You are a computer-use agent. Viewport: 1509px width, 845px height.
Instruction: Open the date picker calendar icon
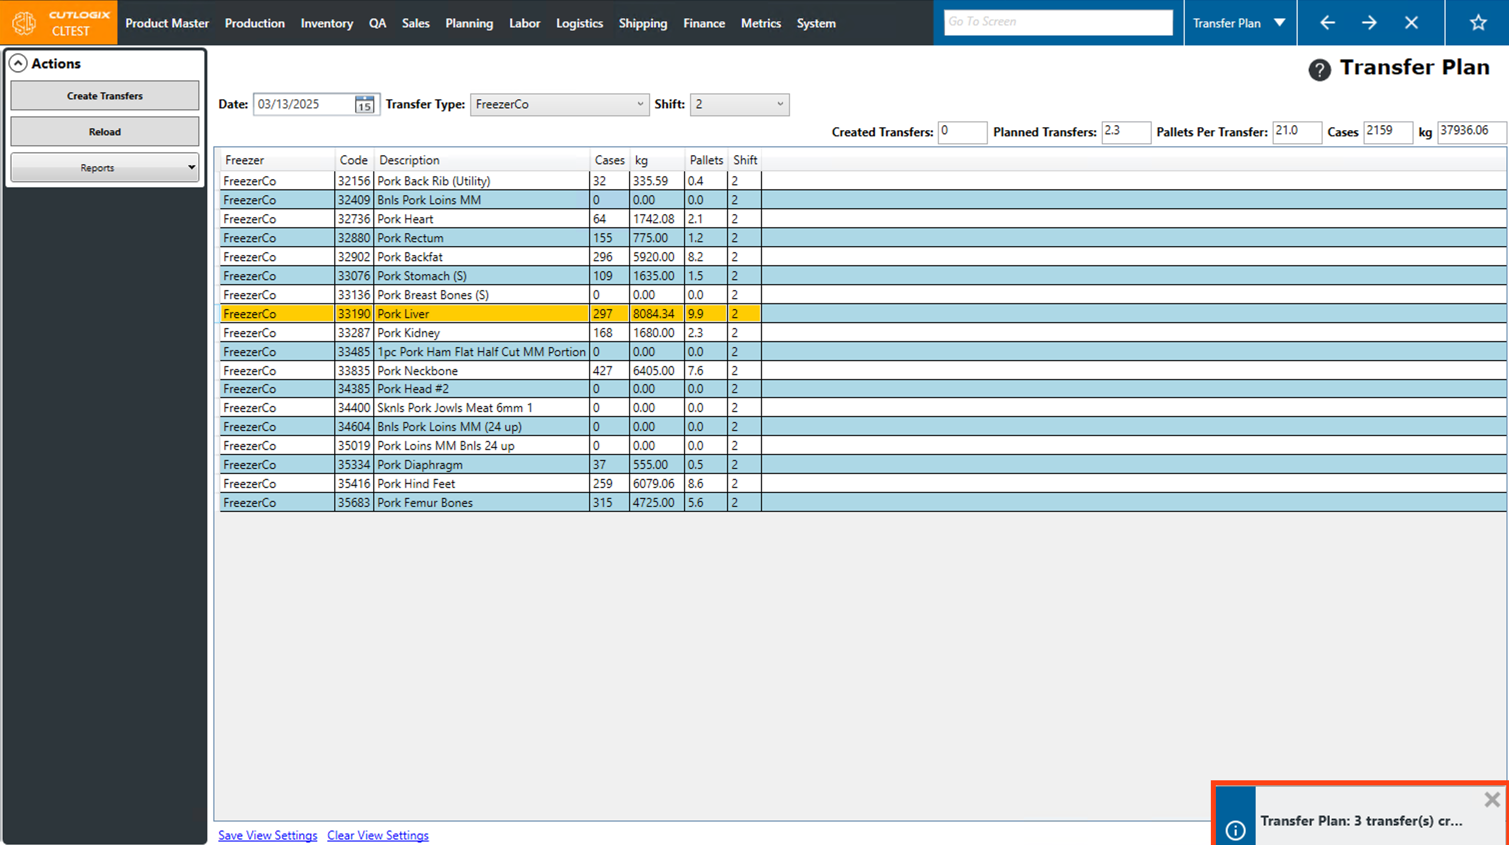coord(364,105)
